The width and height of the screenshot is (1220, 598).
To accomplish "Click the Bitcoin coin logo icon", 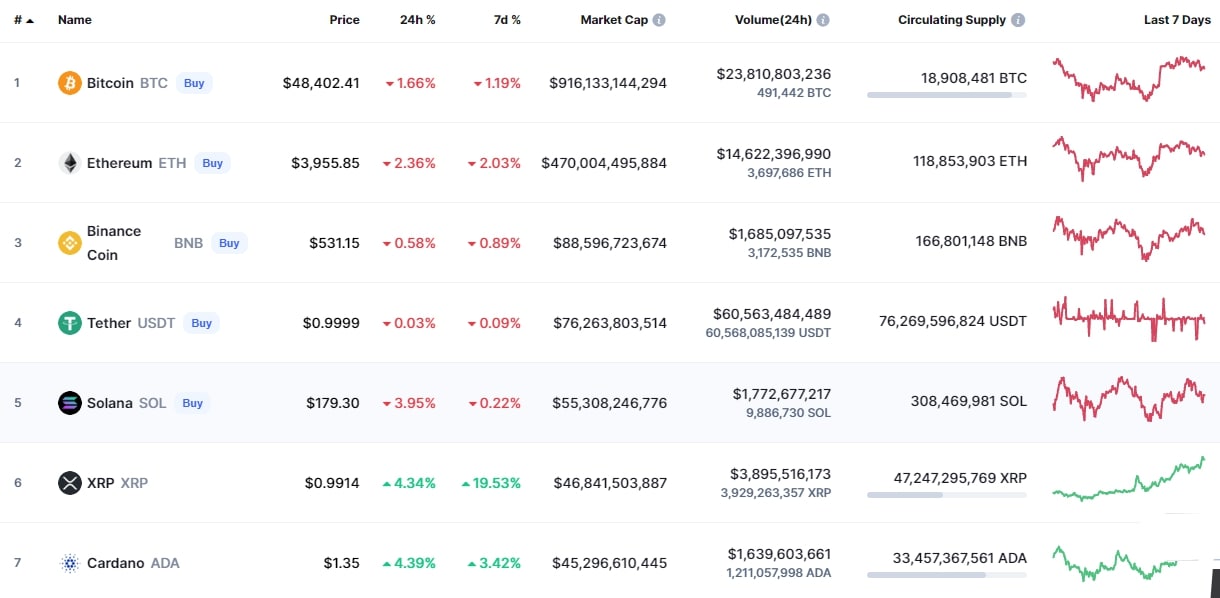I will point(70,83).
